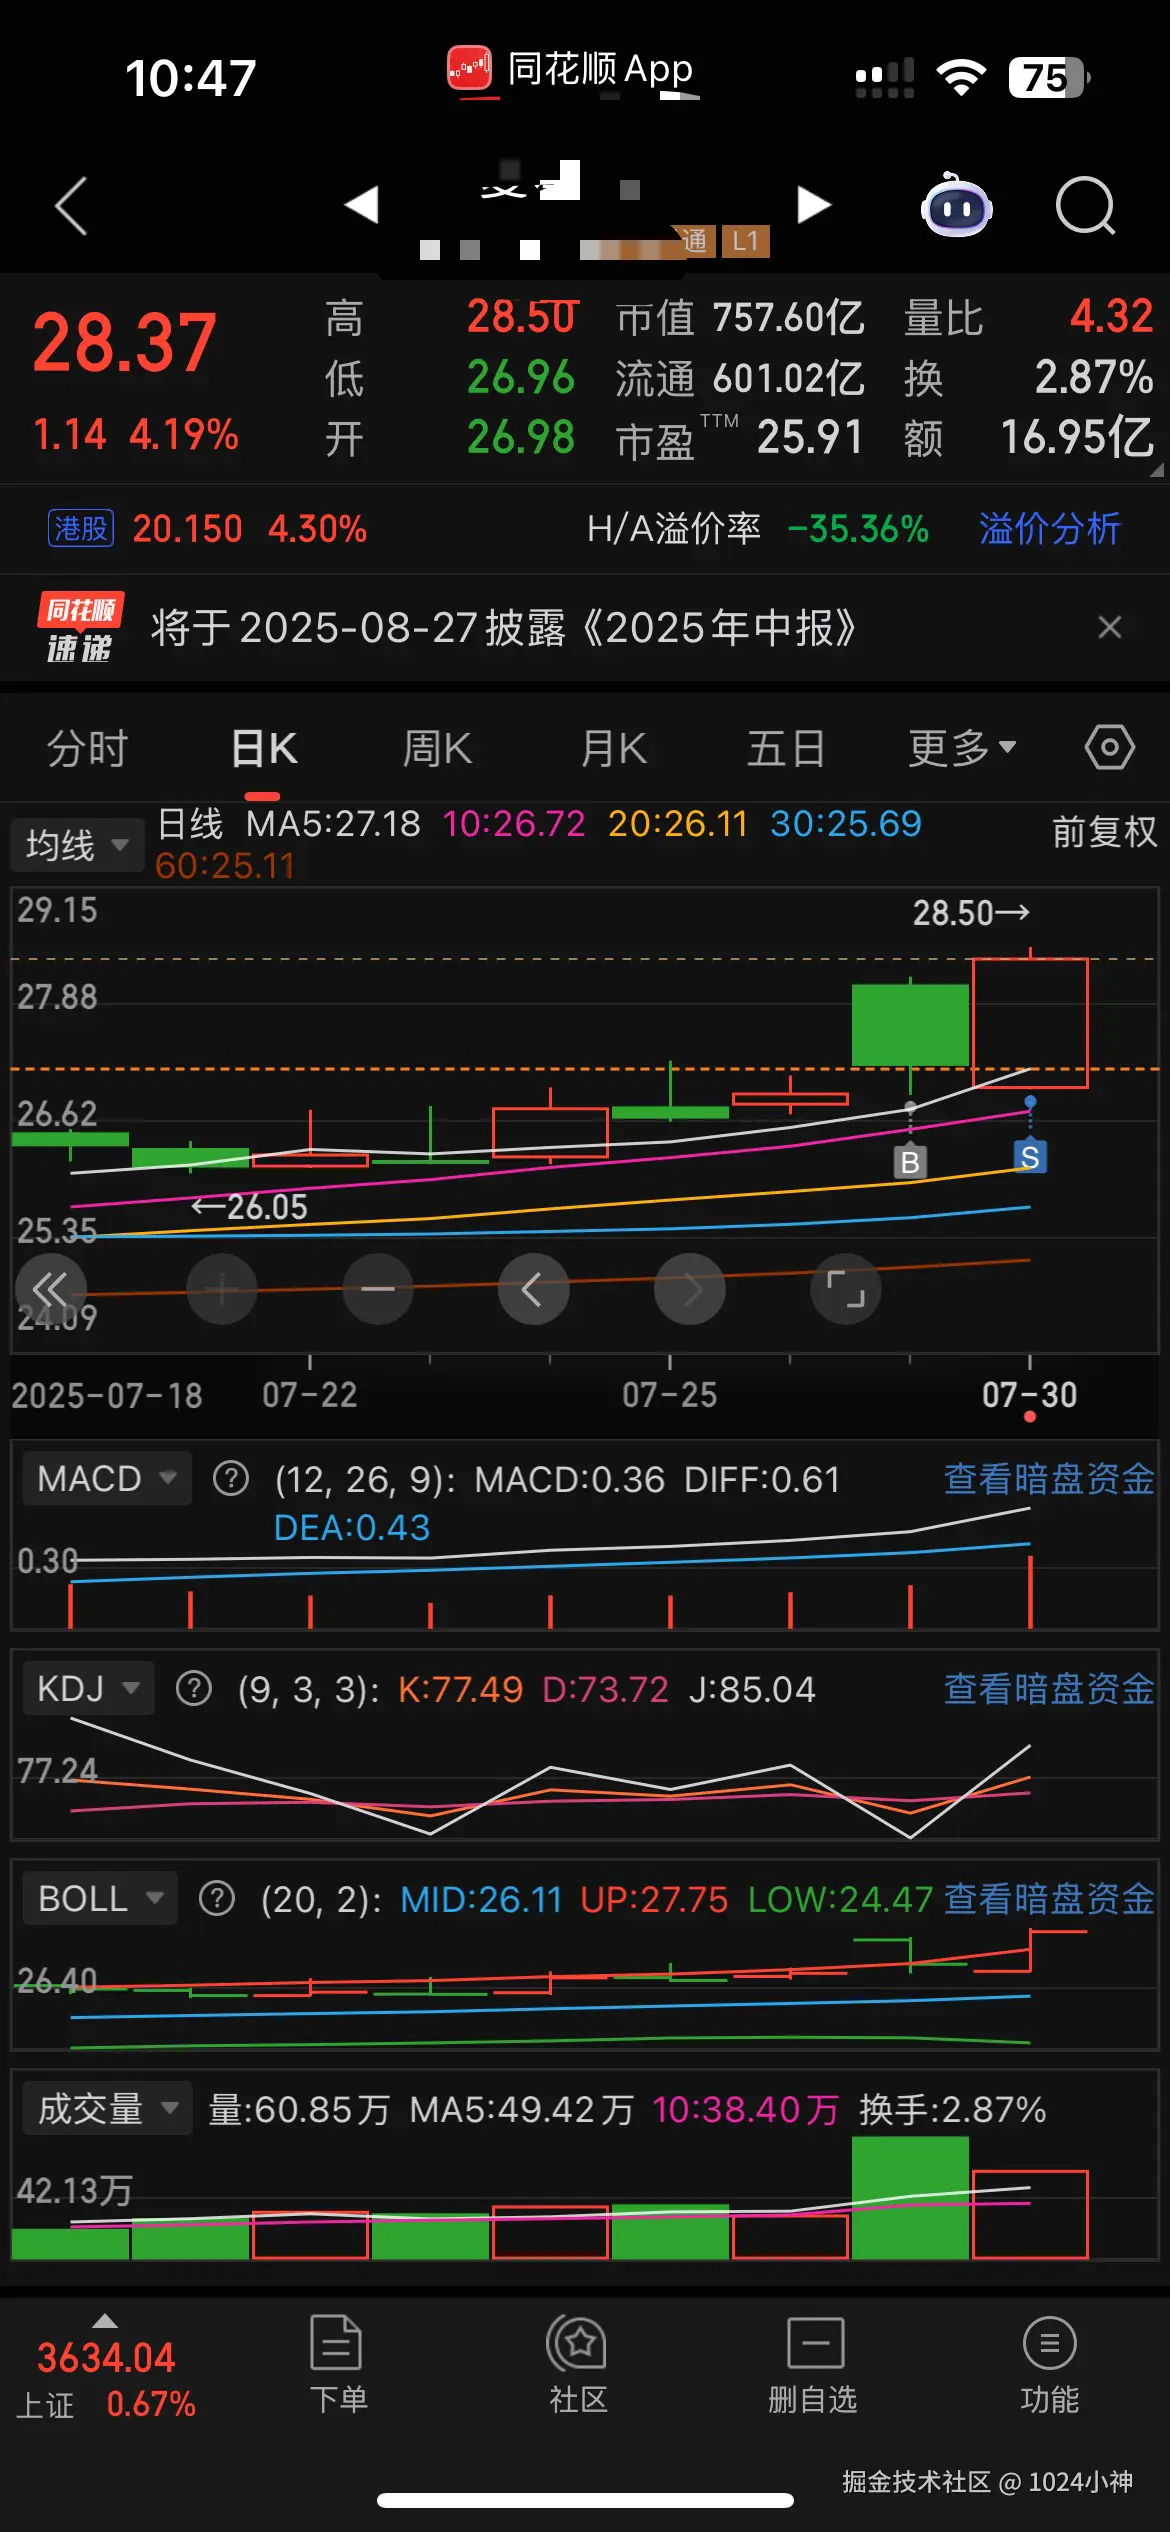This screenshot has height=2532, width=1170.
Task: Zoom out chart with minus button
Action: [378, 1289]
